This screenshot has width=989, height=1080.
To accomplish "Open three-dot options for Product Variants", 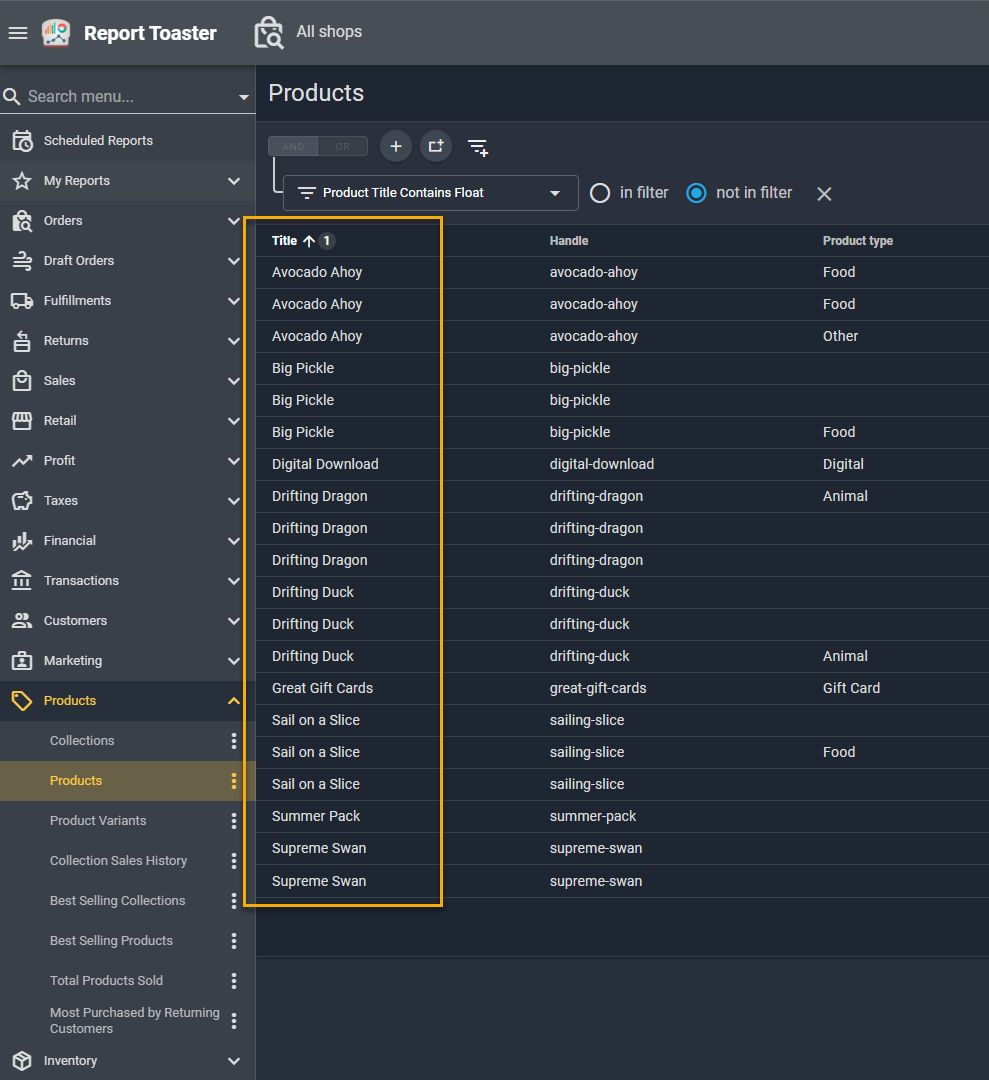I will pyautogui.click(x=234, y=821).
